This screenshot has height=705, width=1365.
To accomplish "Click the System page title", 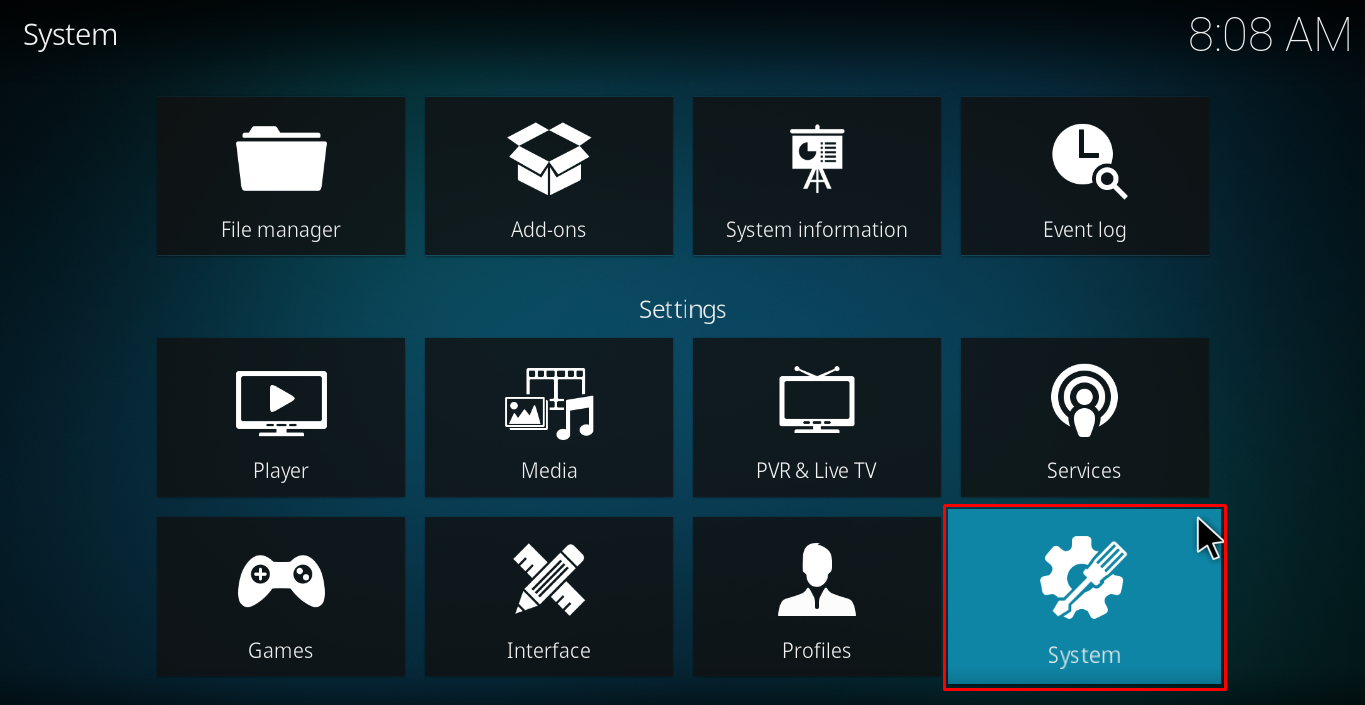I will 70,35.
